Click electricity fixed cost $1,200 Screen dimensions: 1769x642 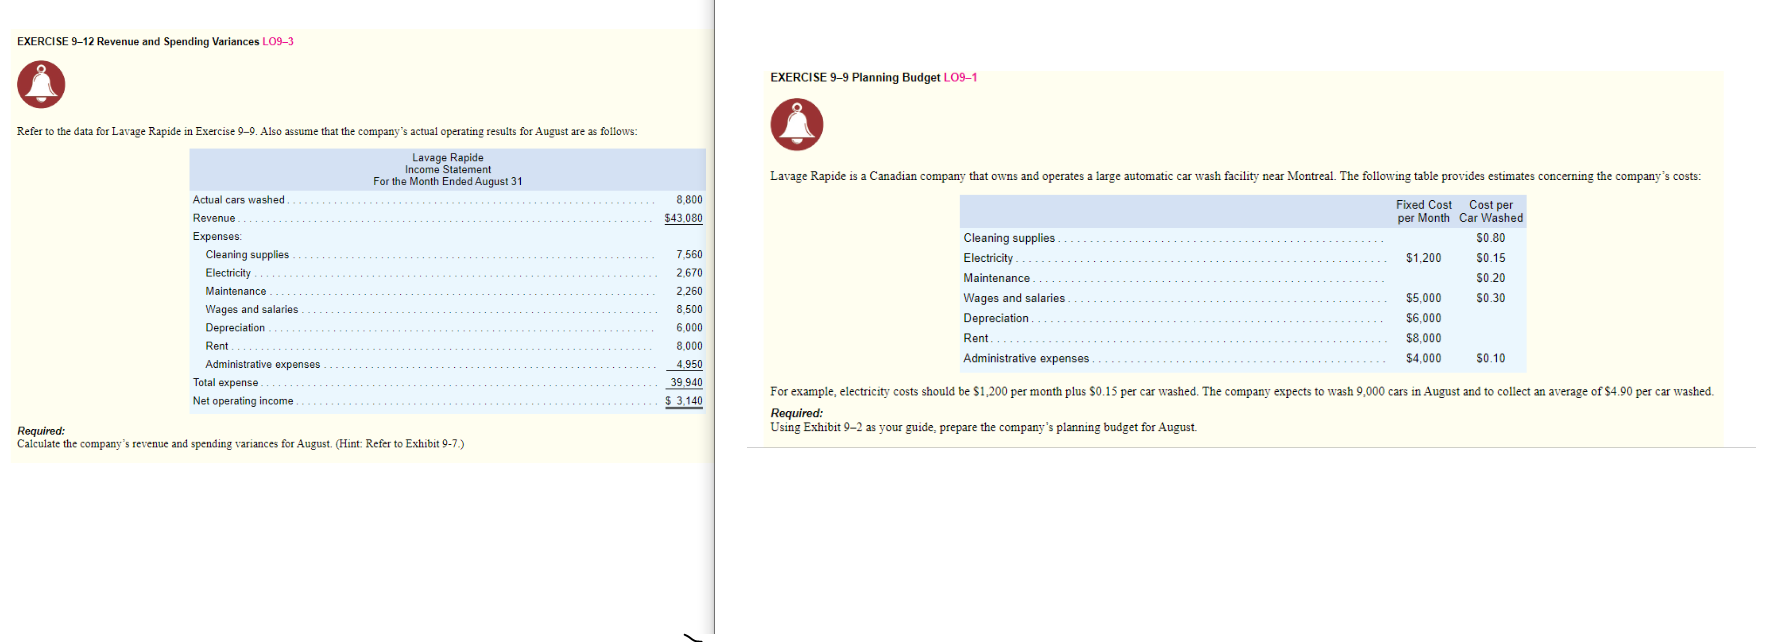(1423, 258)
